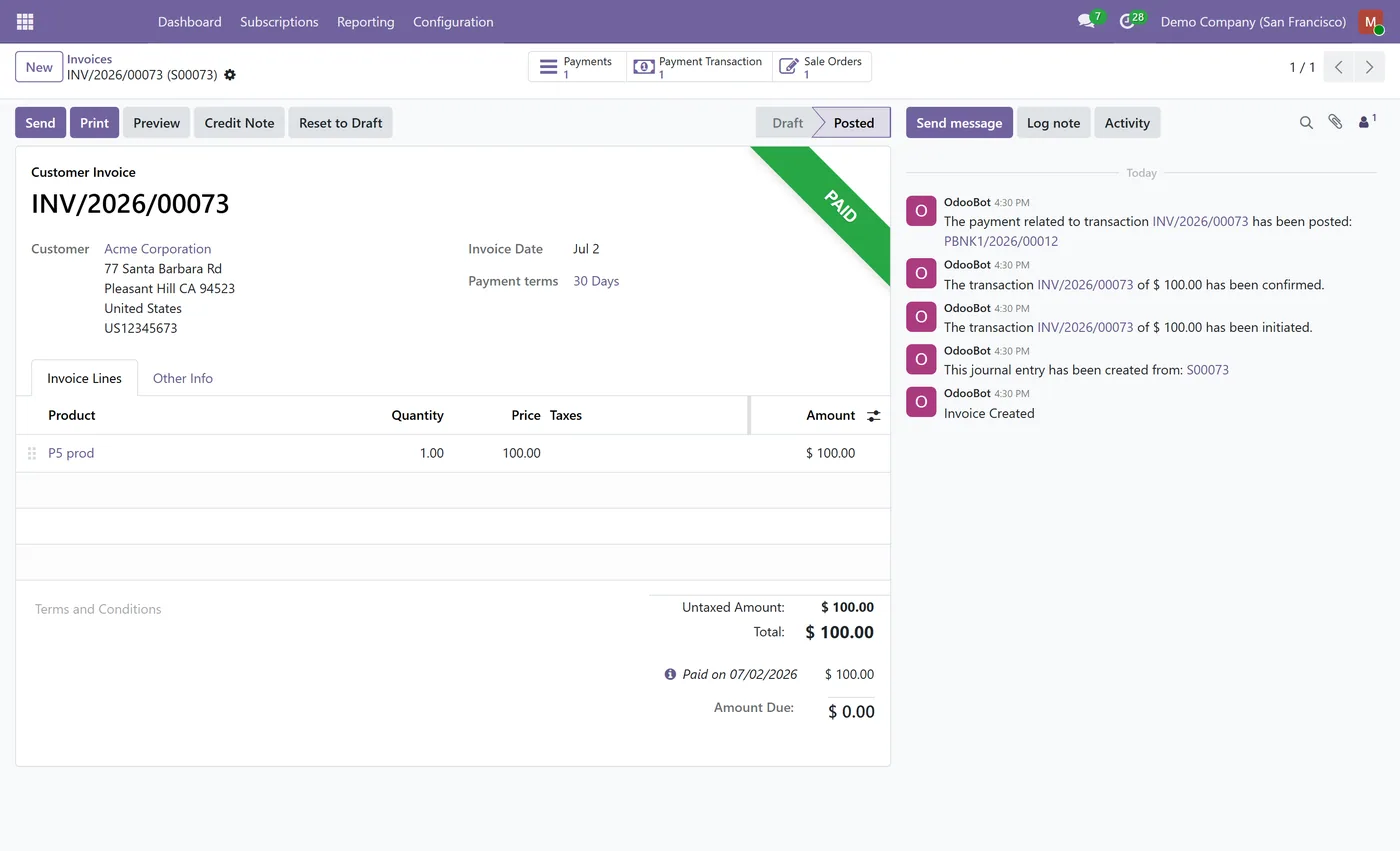The height and width of the screenshot is (851, 1400).
Task: Switch to the Other Info tab
Action: (183, 378)
